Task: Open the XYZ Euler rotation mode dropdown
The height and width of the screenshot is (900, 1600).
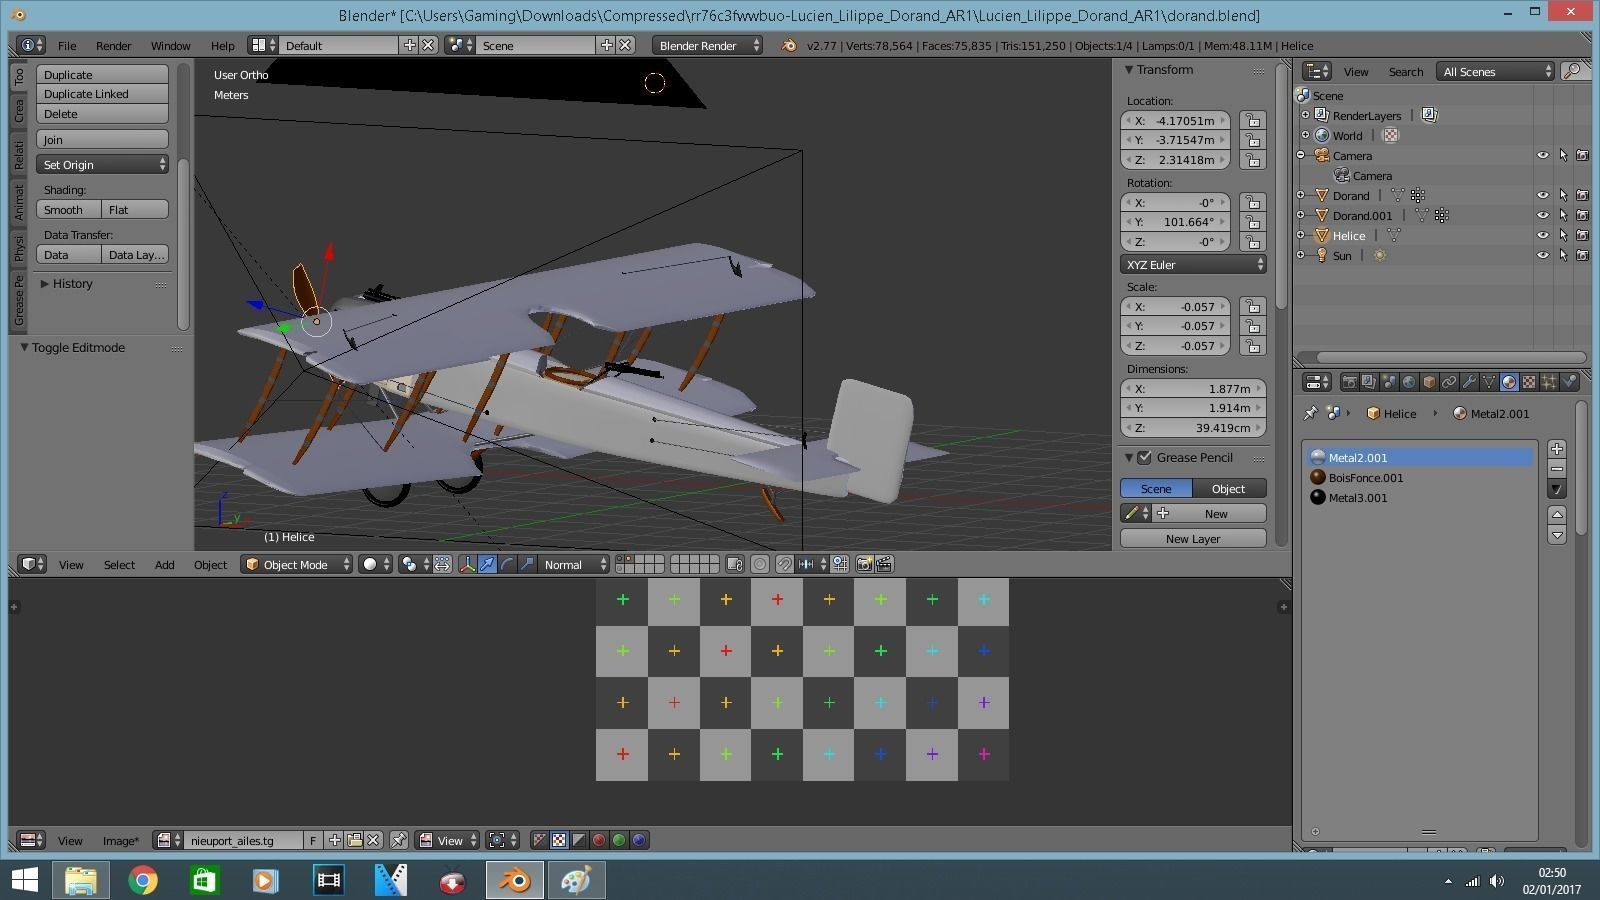Action: [1193, 265]
